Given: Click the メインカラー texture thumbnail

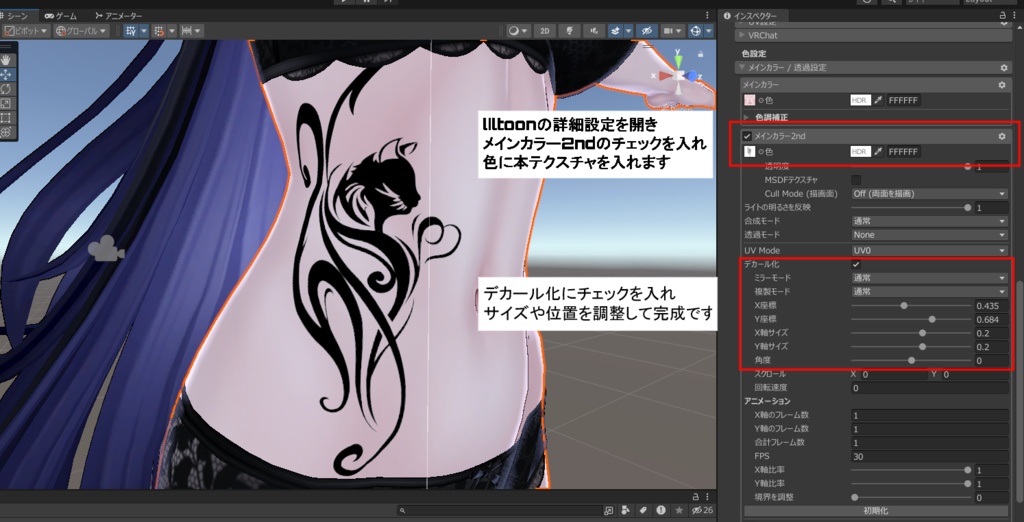Looking at the screenshot, I should click(750, 100).
